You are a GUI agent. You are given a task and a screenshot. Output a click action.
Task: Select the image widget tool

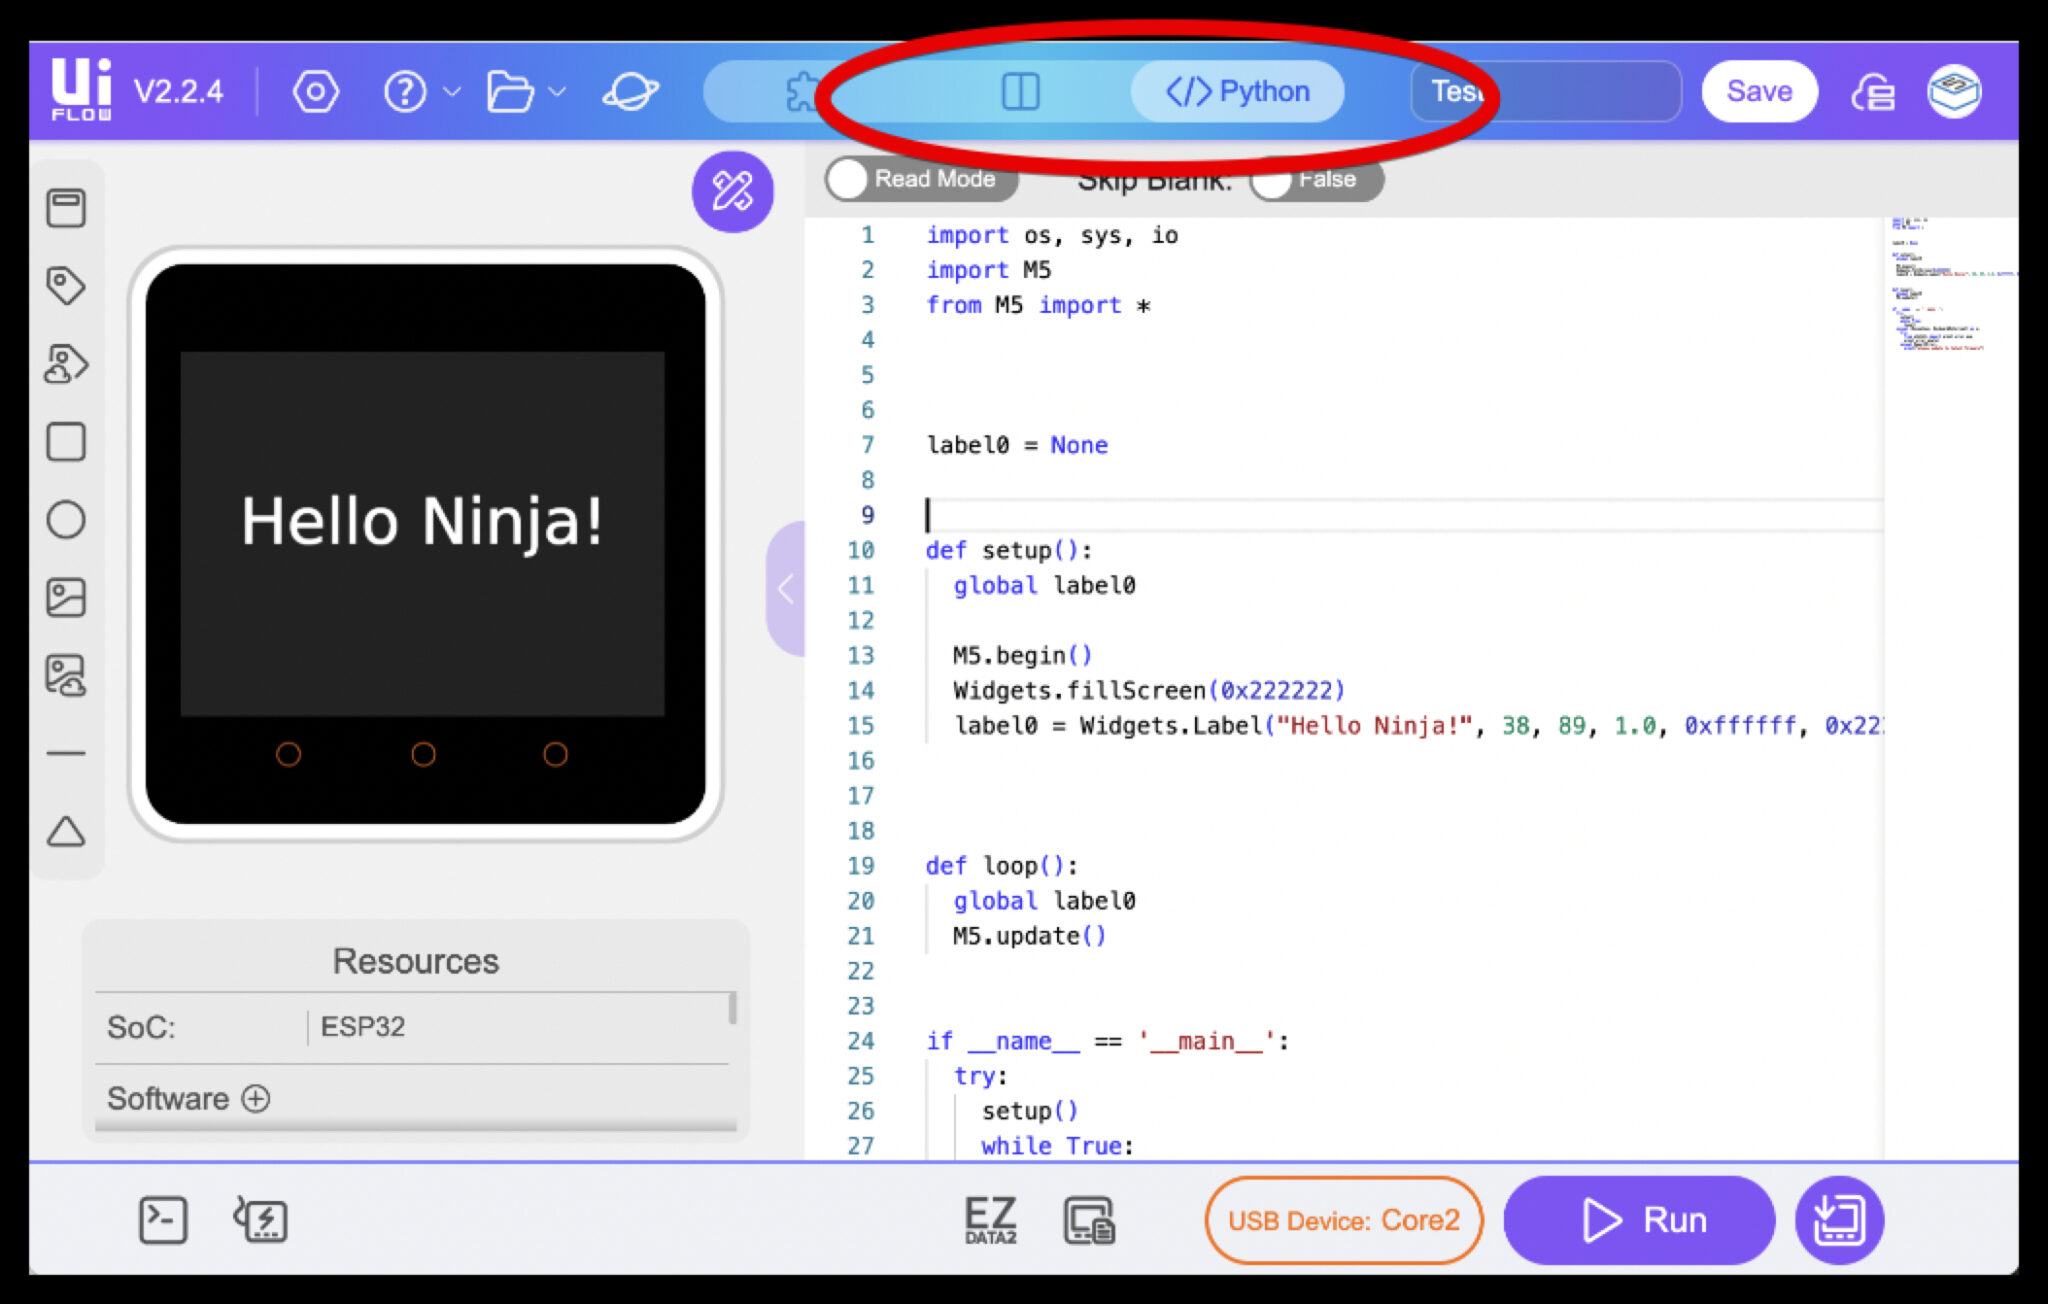(x=66, y=597)
